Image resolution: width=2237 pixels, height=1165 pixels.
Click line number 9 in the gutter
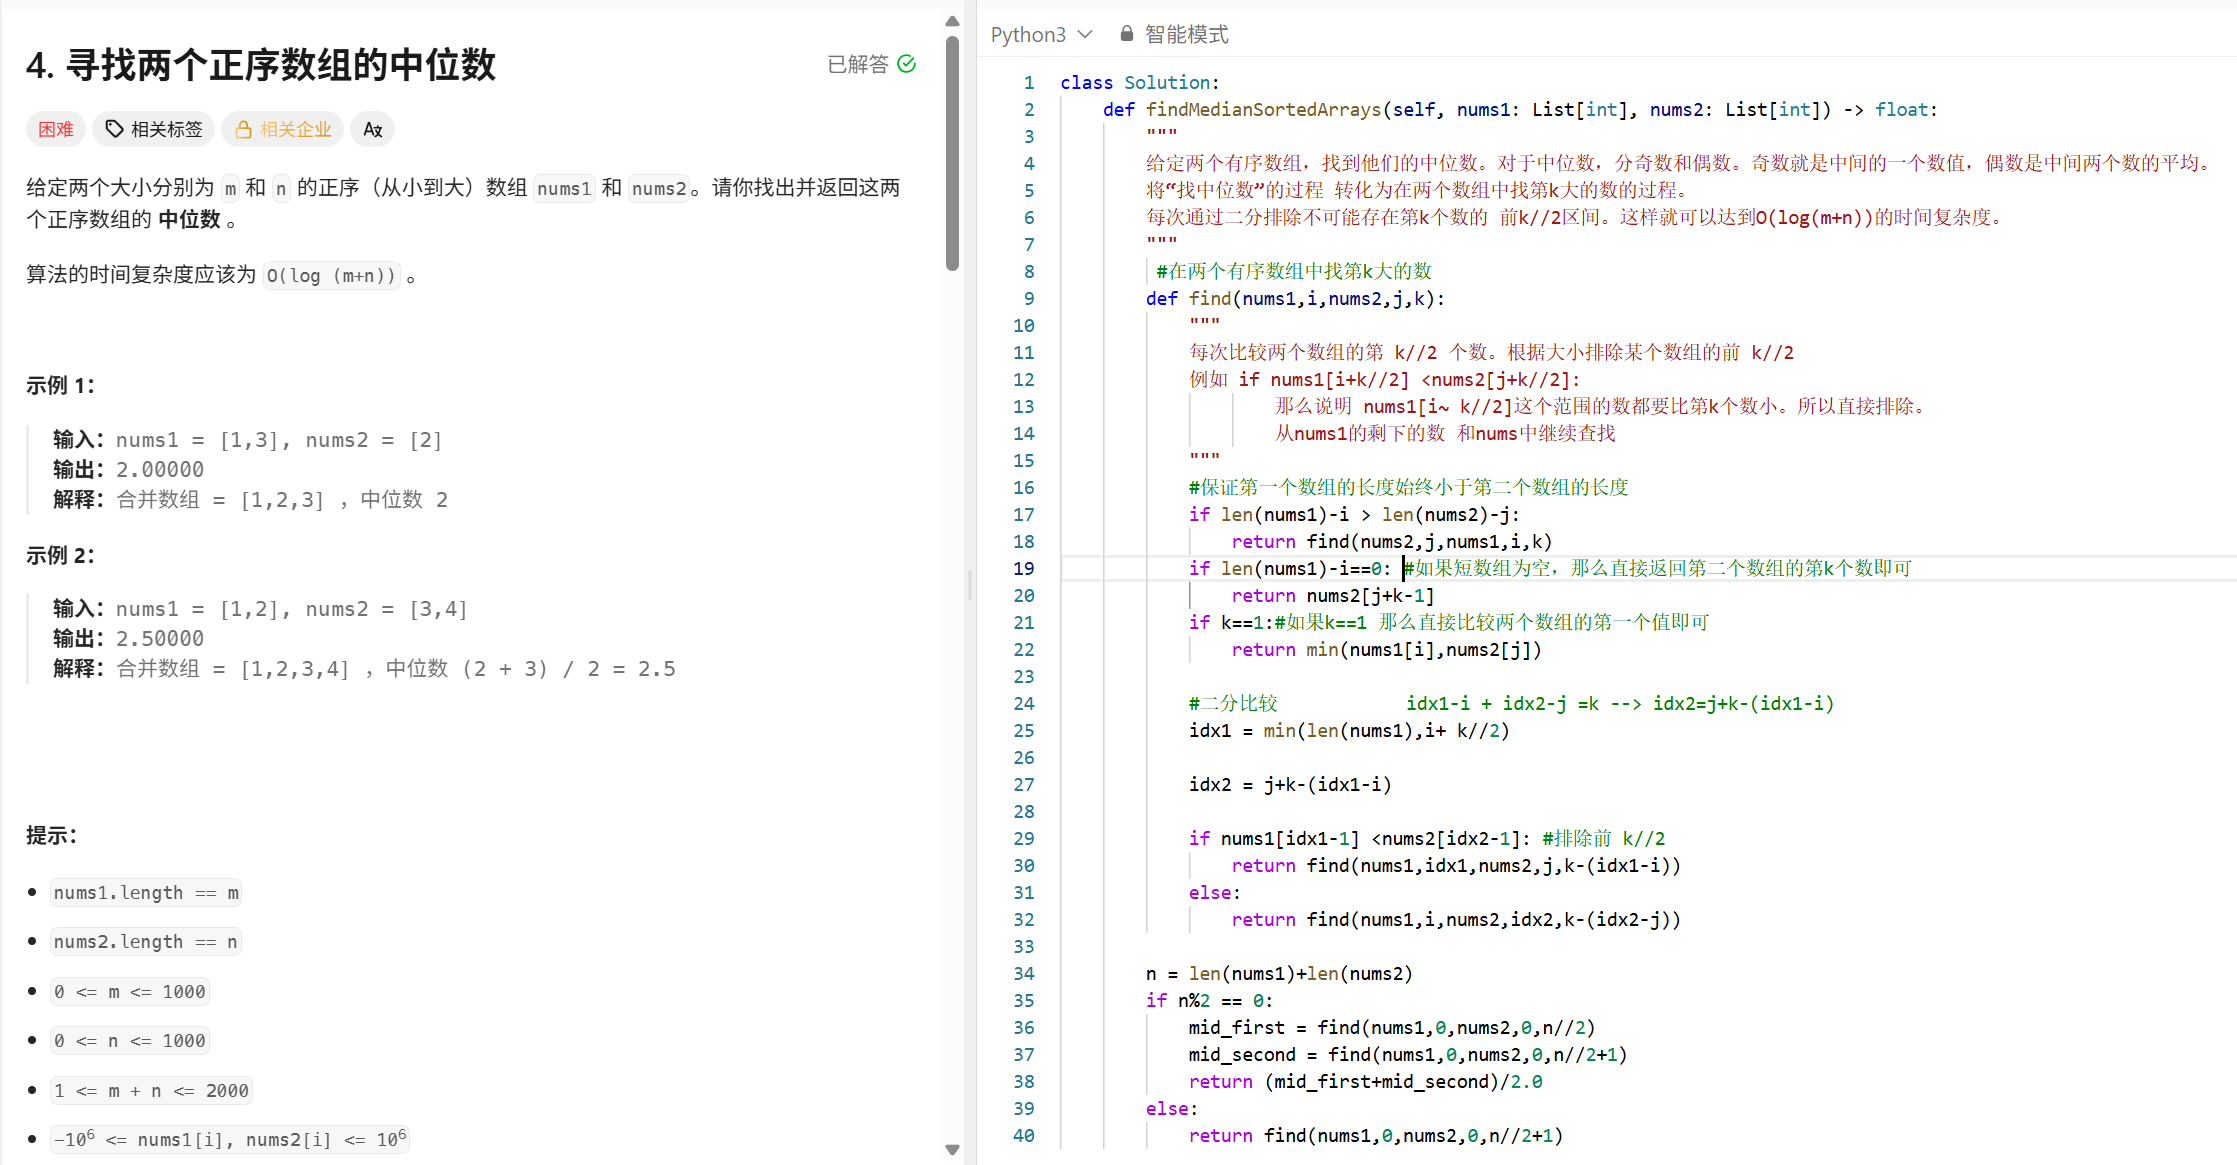[1029, 298]
